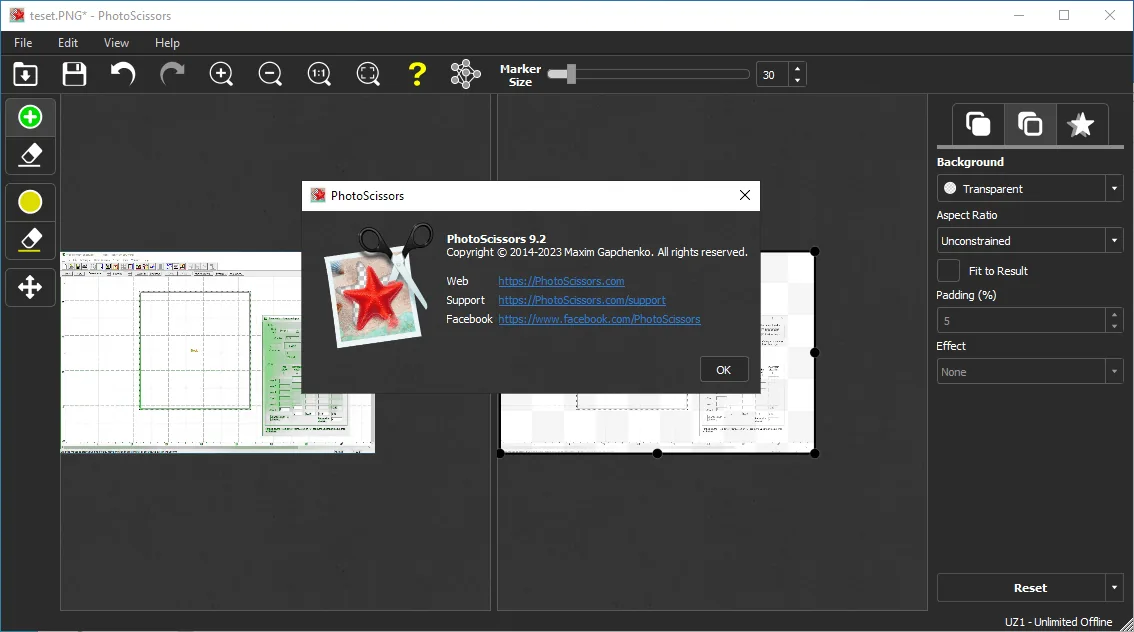Click the PhotoScissors 9.2 version text

(496, 239)
